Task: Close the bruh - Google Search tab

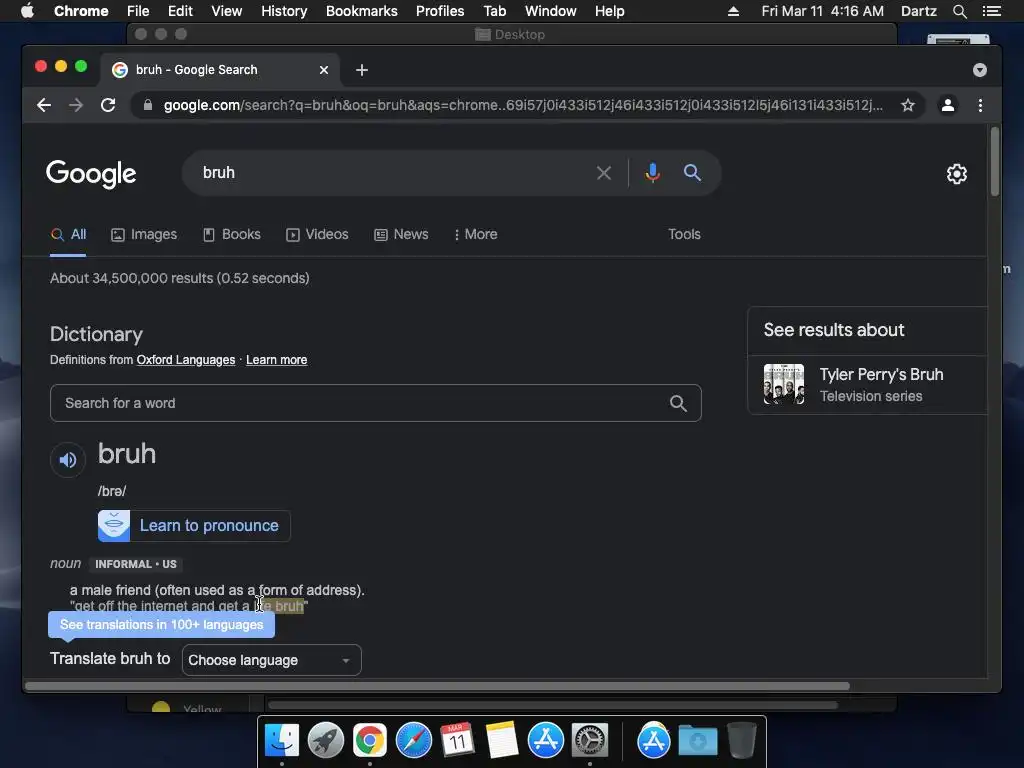Action: pos(324,70)
